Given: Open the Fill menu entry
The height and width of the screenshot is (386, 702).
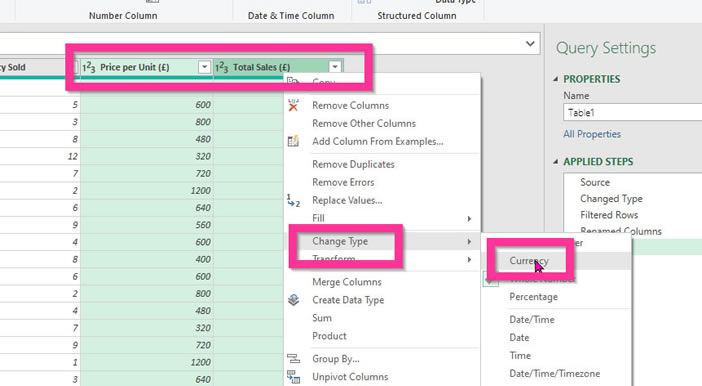Looking at the screenshot, I should click(318, 218).
